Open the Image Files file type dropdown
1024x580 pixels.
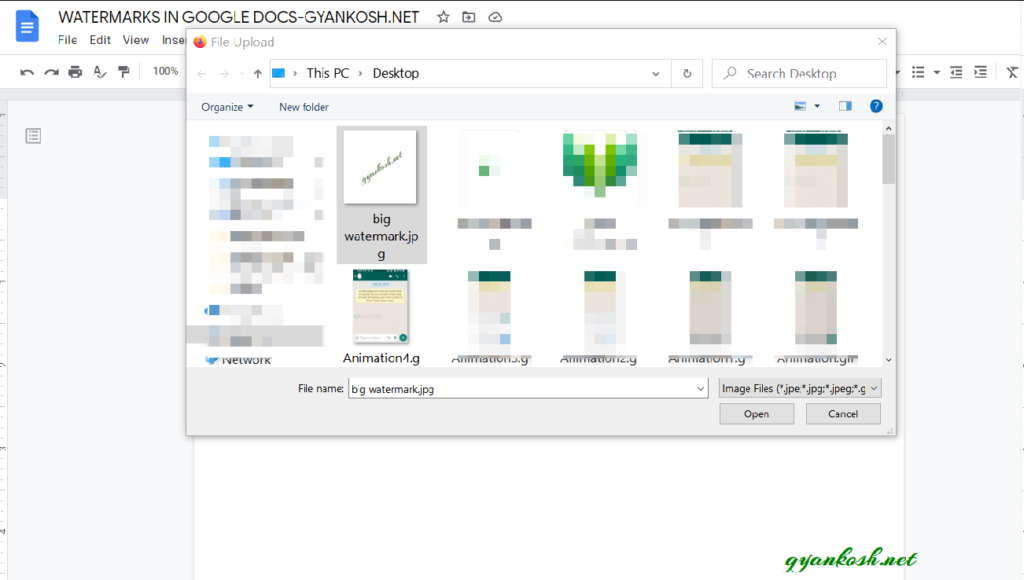797,388
